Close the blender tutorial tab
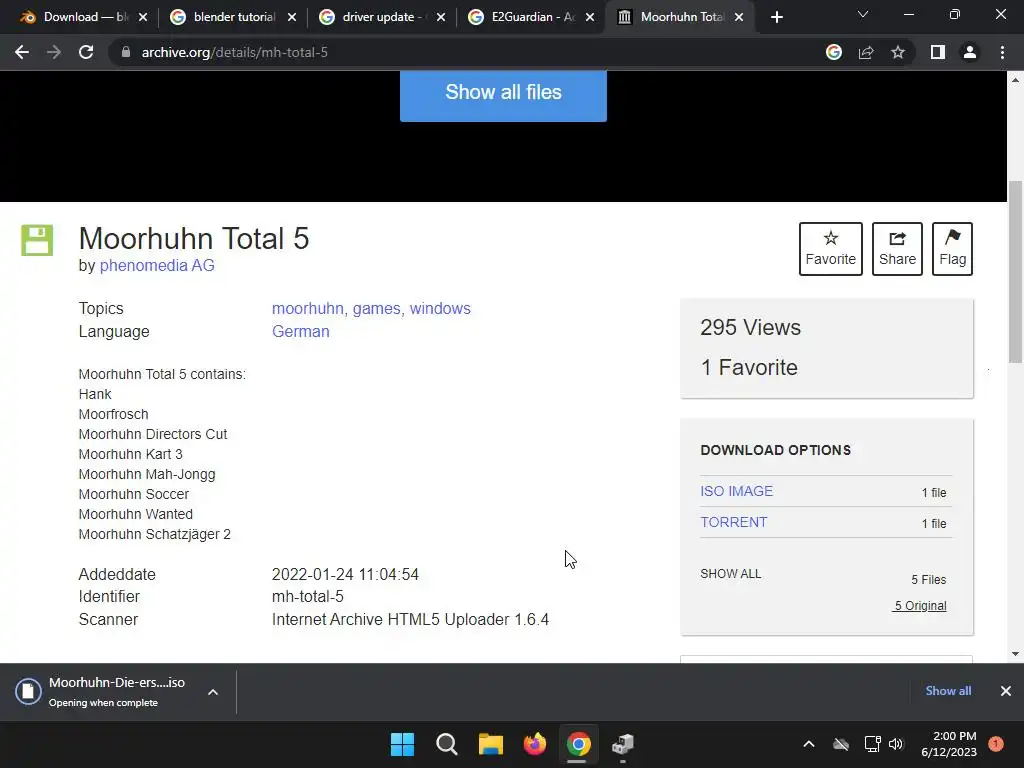 click(292, 18)
